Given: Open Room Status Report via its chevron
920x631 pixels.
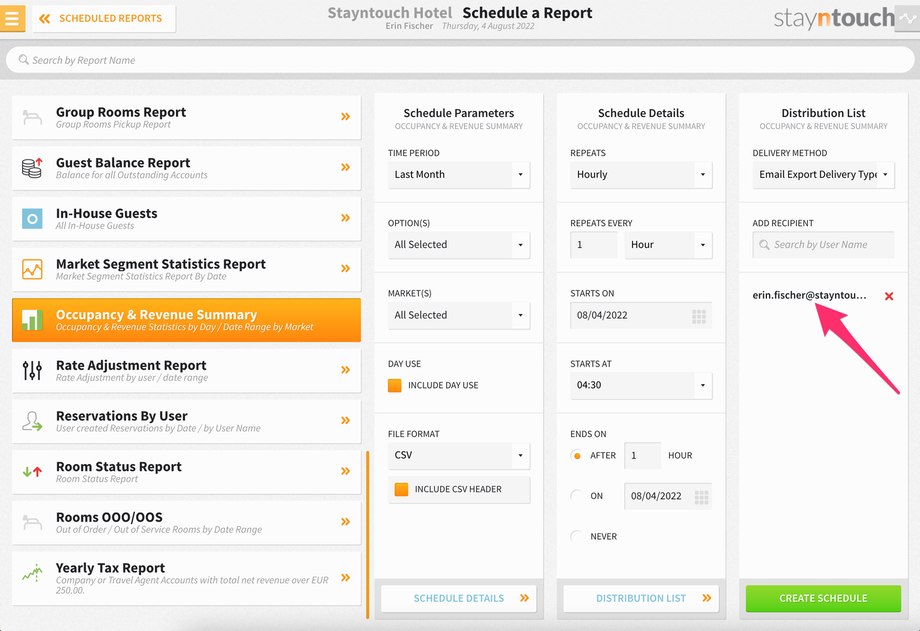Looking at the screenshot, I should click(346, 471).
